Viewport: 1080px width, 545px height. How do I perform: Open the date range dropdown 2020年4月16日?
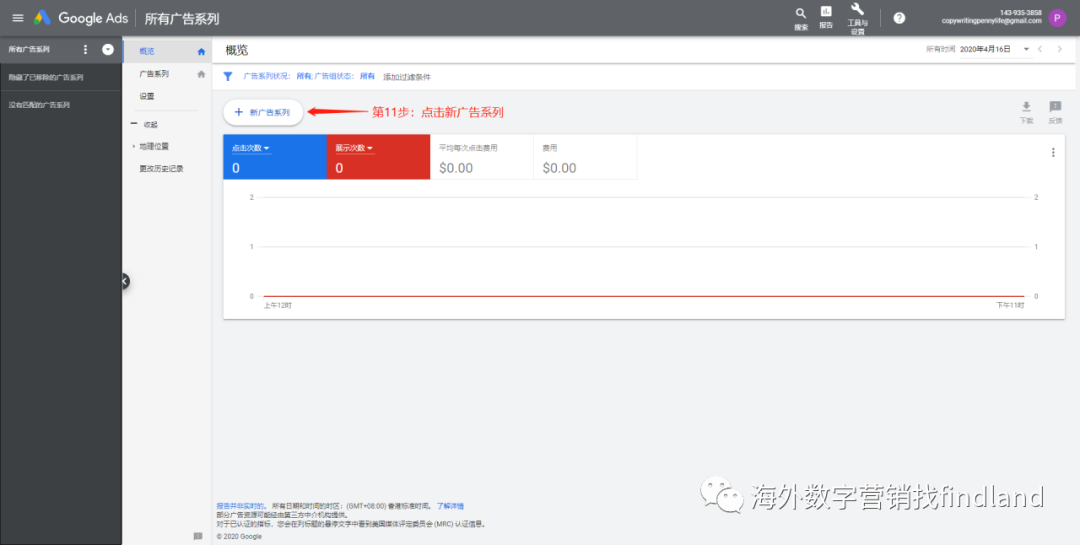[995, 50]
